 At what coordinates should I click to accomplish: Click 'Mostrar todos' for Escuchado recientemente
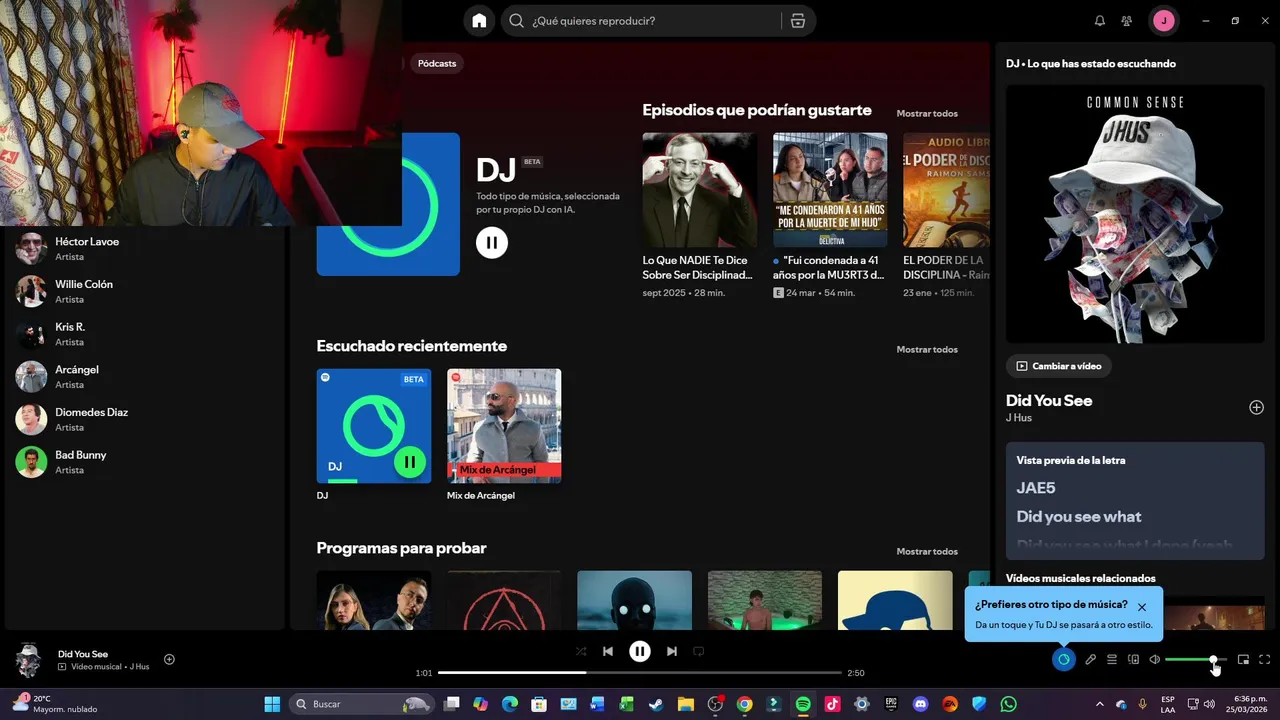point(927,349)
